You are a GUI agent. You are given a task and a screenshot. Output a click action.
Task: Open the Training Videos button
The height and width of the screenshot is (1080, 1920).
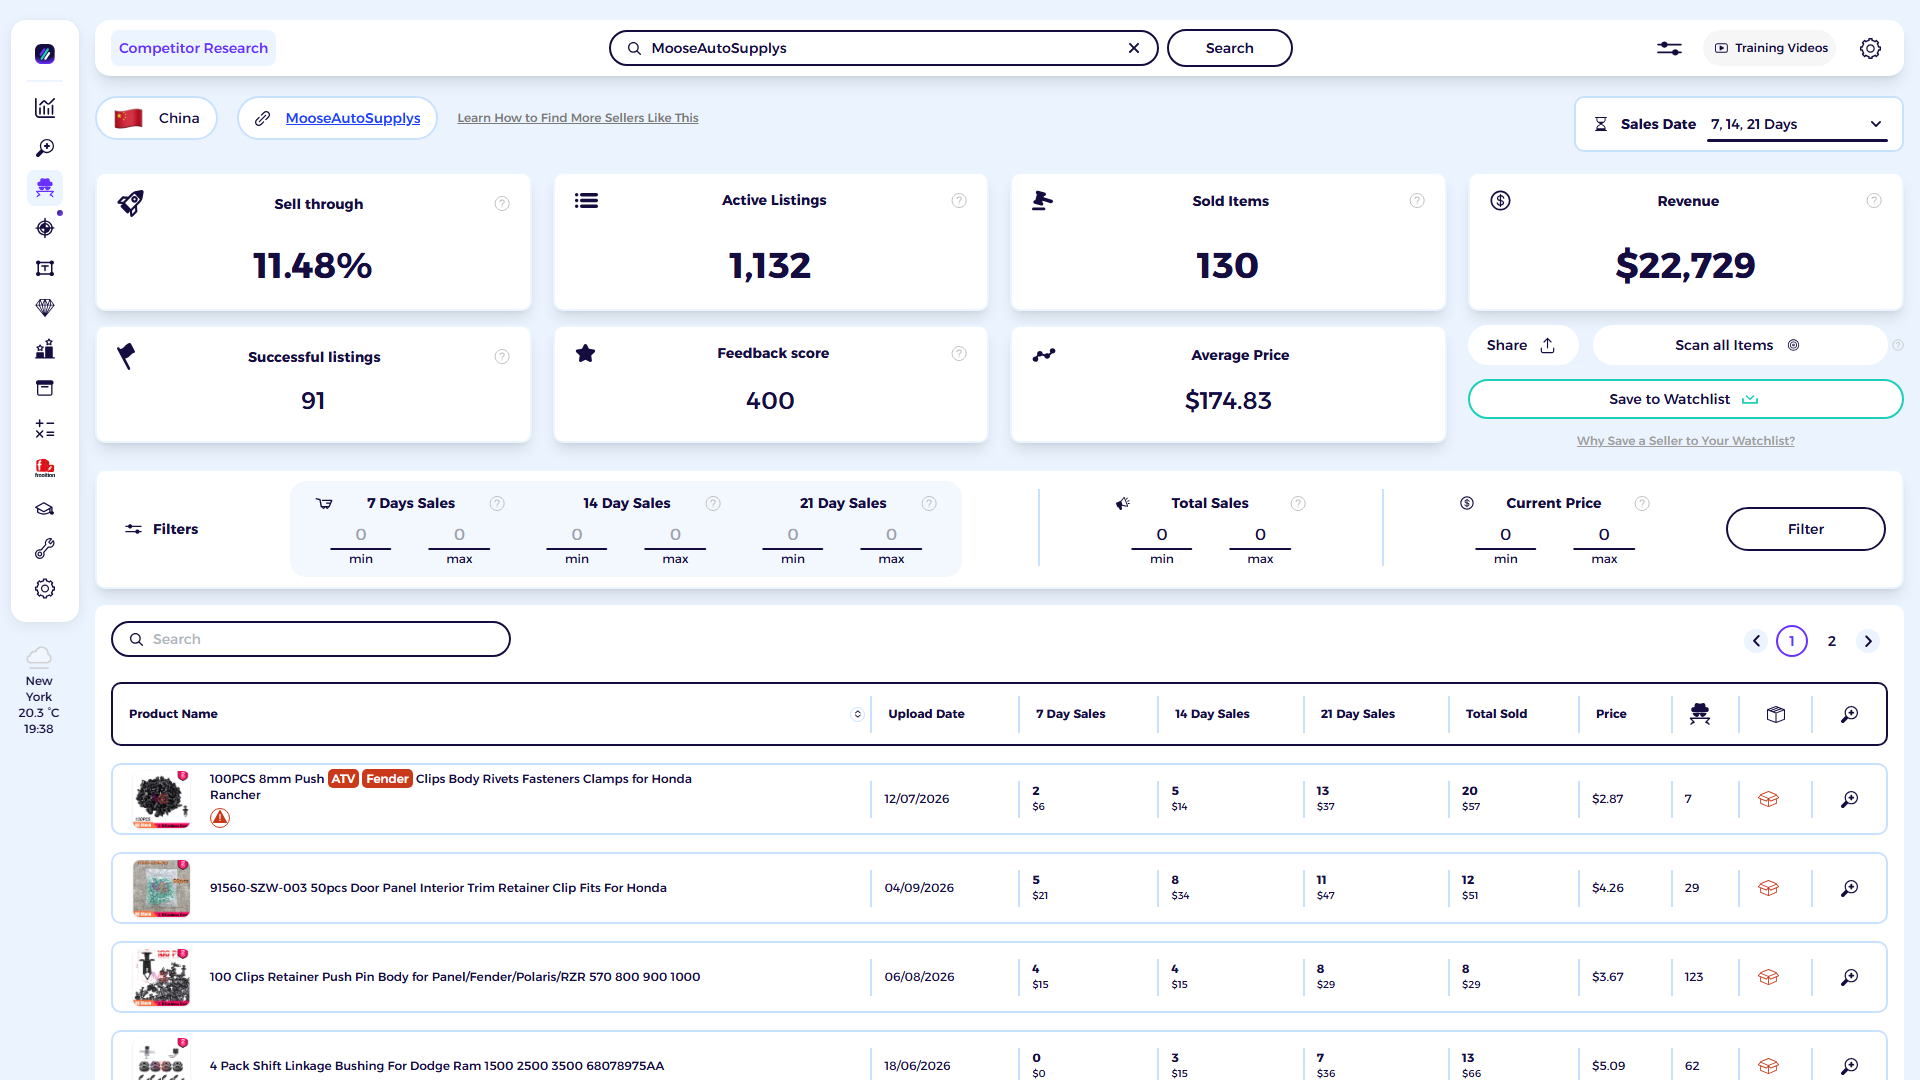click(x=1771, y=48)
